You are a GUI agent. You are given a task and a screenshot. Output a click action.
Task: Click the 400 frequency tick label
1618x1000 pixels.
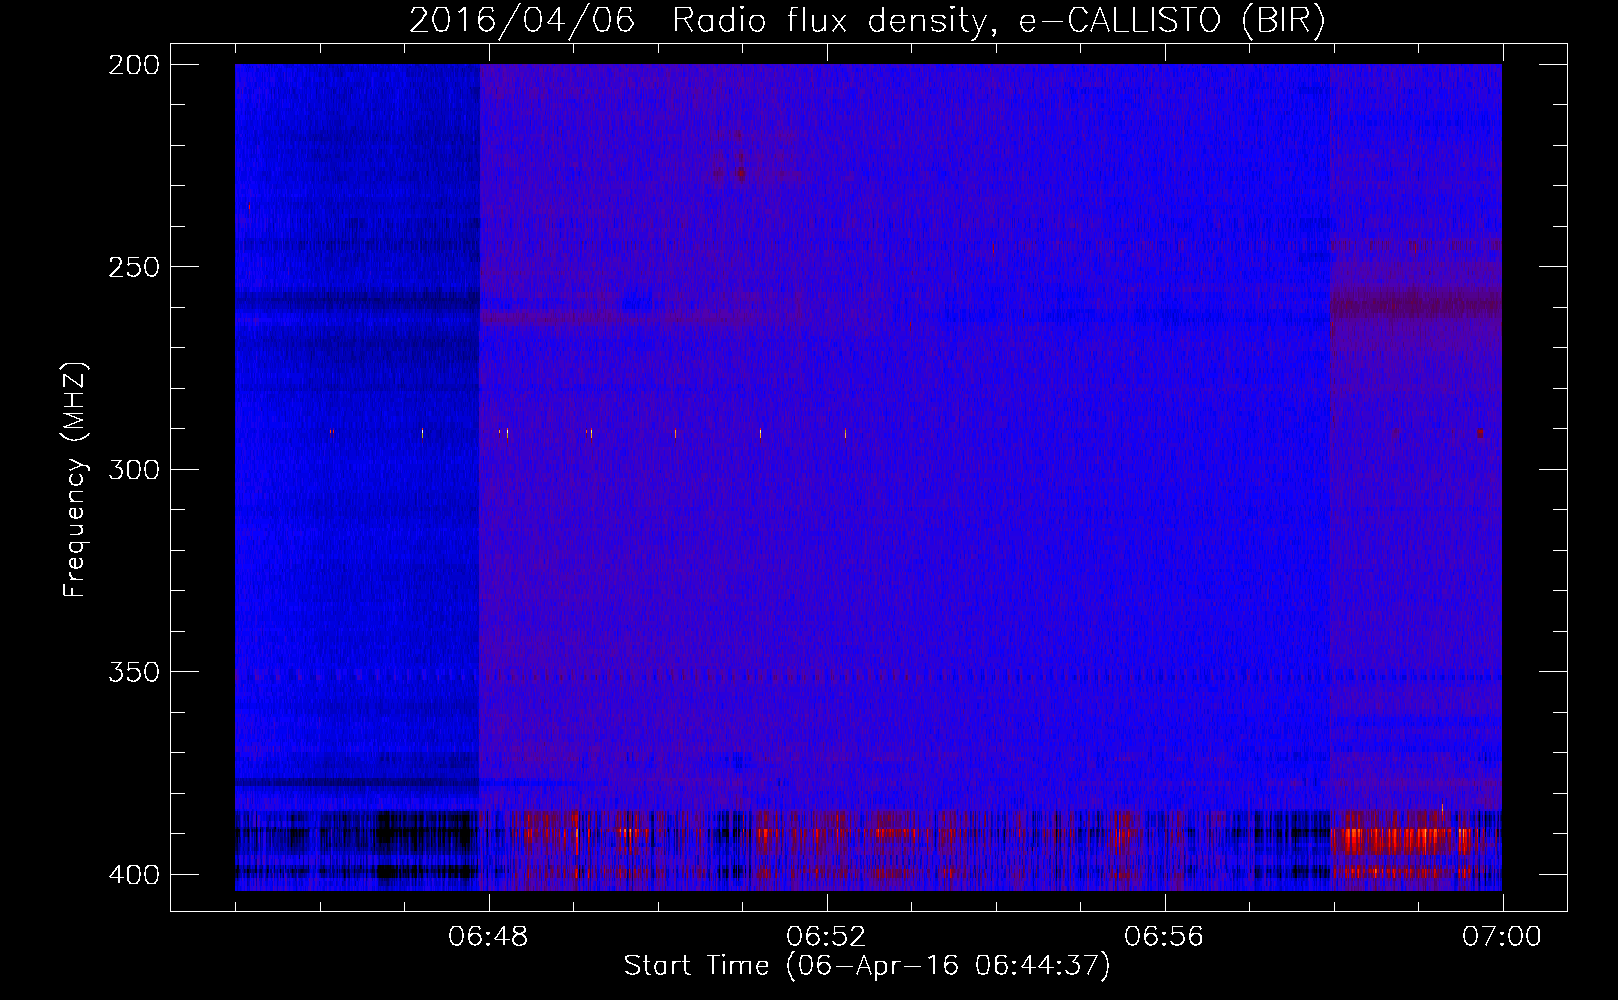tap(133, 875)
